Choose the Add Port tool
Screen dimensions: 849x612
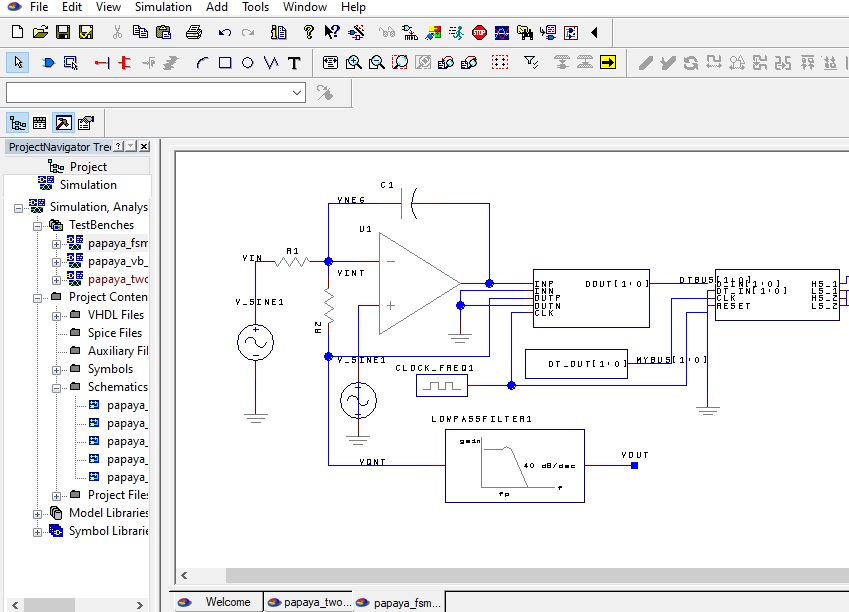pyautogui.click(x=48, y=63)
